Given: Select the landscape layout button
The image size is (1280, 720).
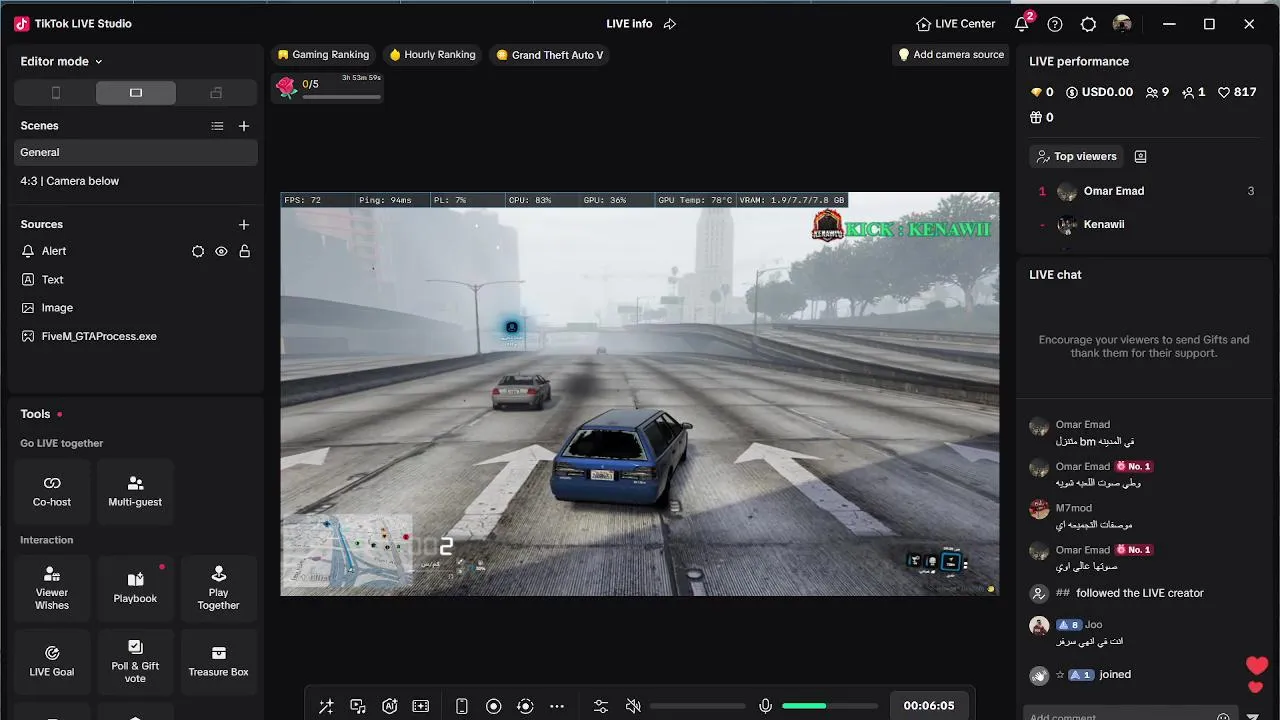Looking at the screenshot, I should pos(136,93).
